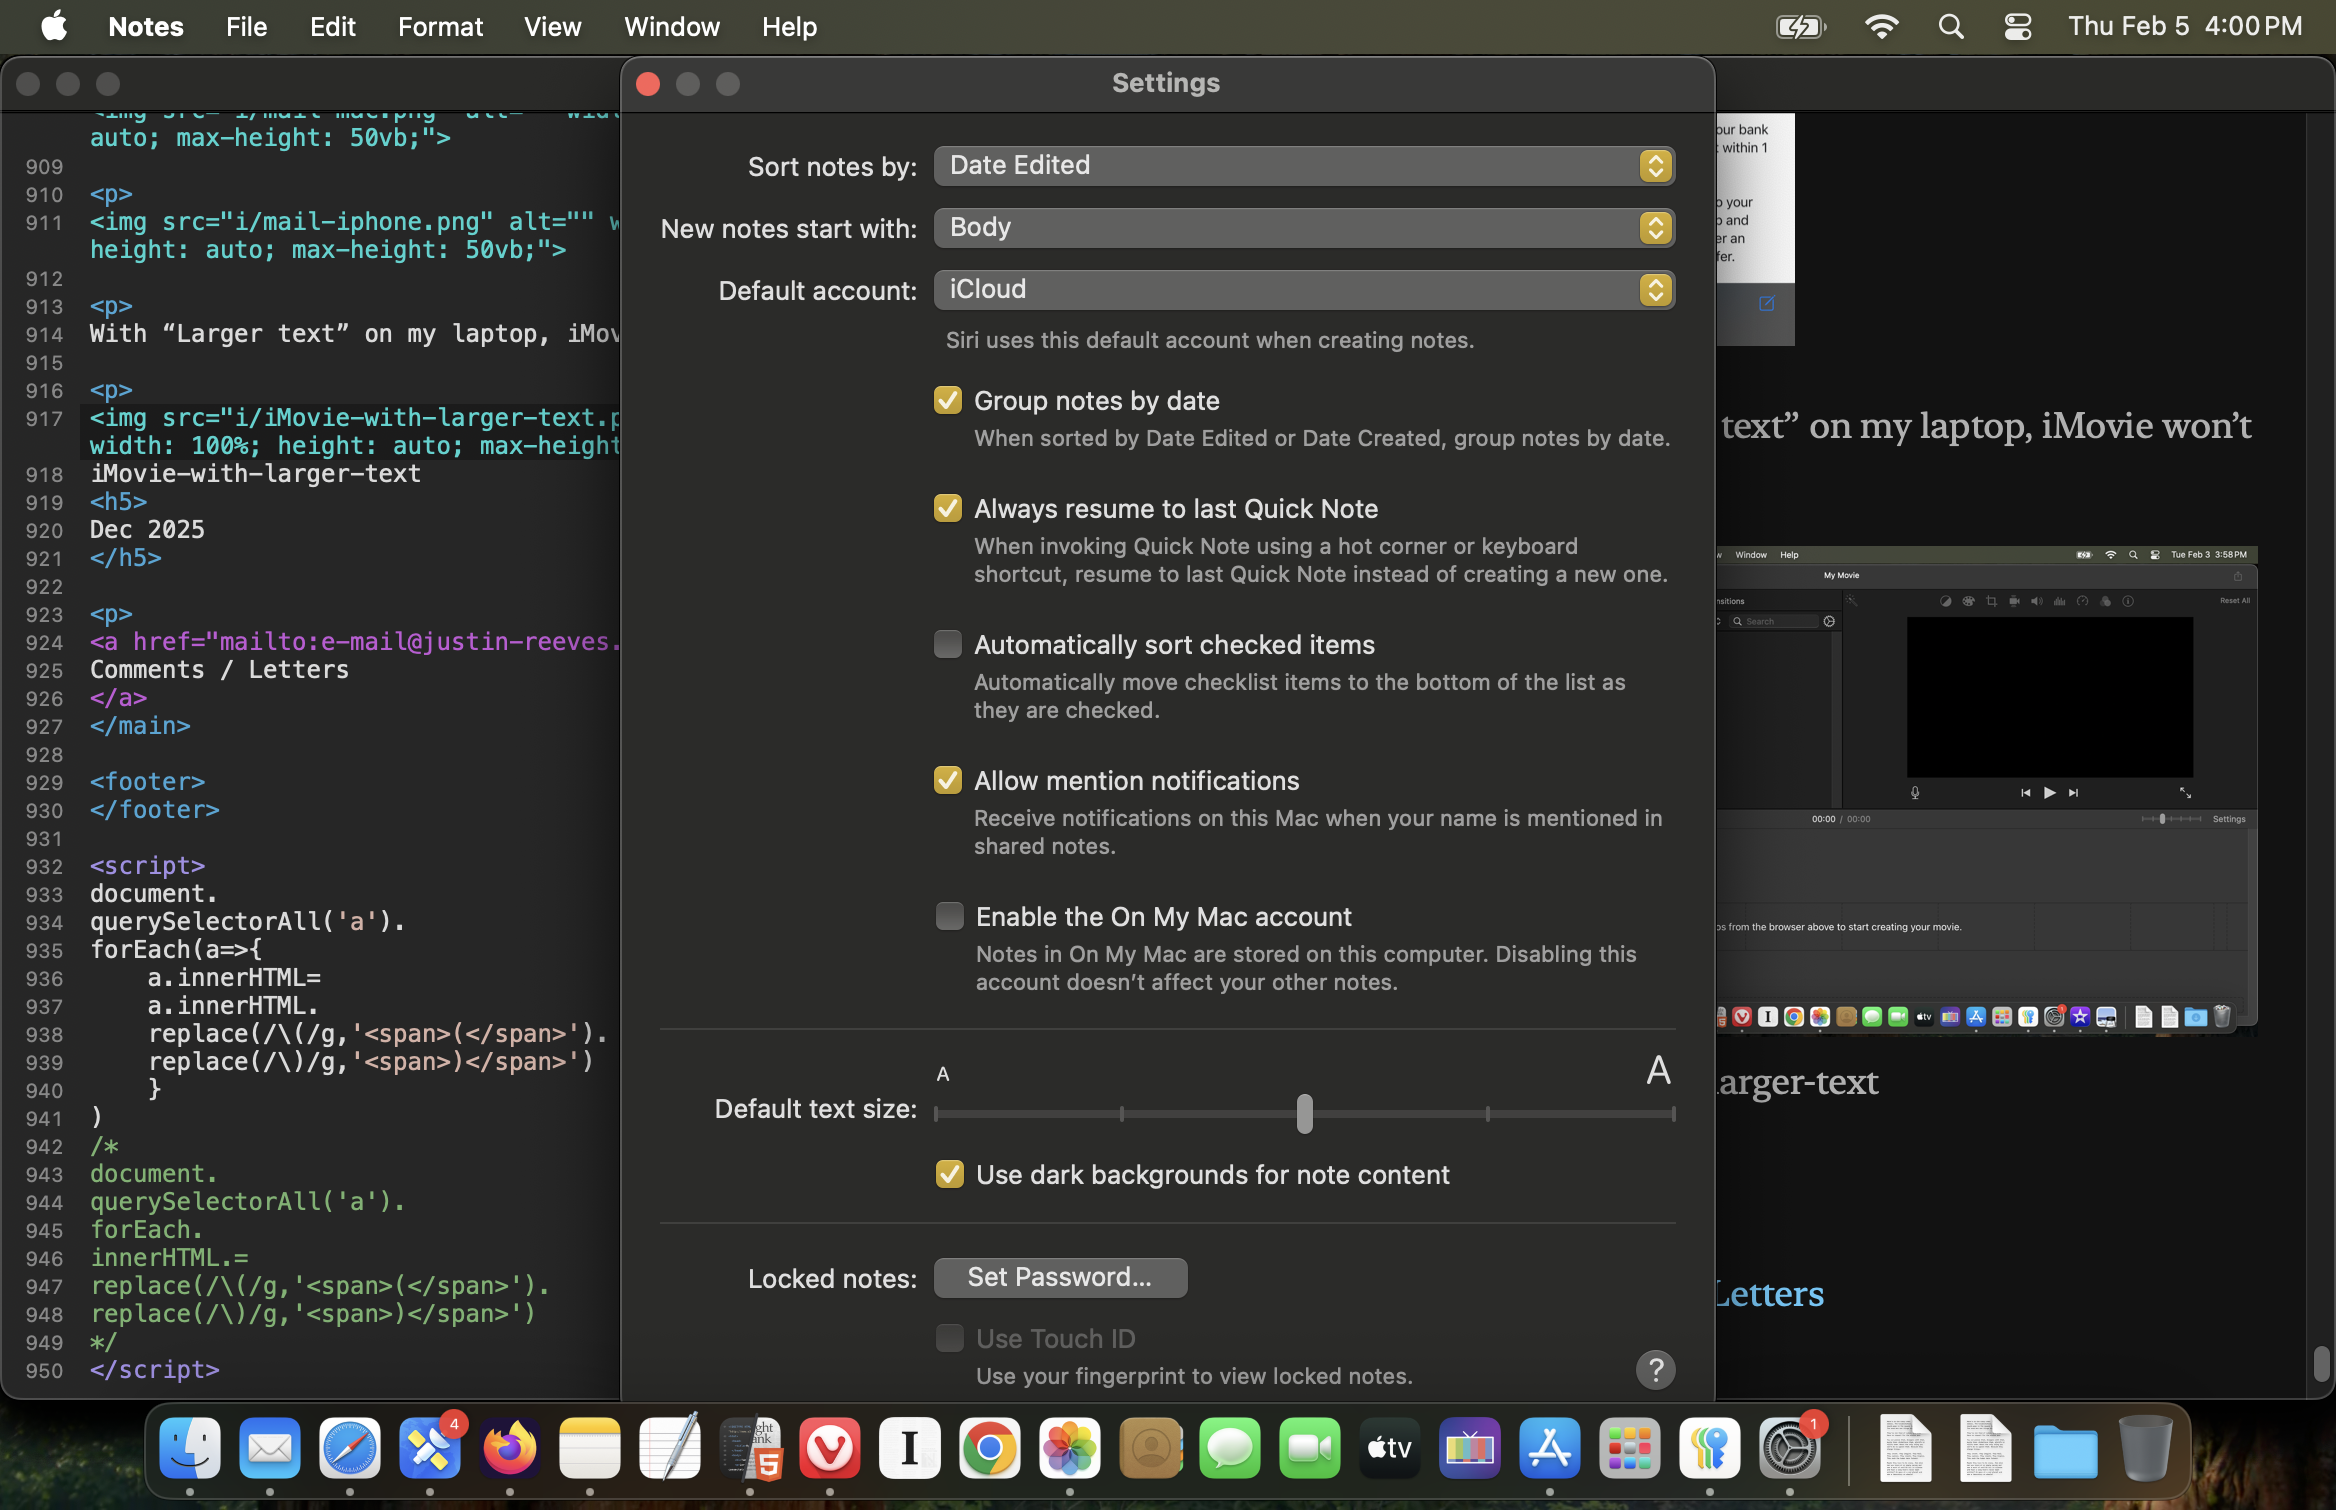
Task: Open the Notes app in dock
Action: click(x=589, y=1448)
